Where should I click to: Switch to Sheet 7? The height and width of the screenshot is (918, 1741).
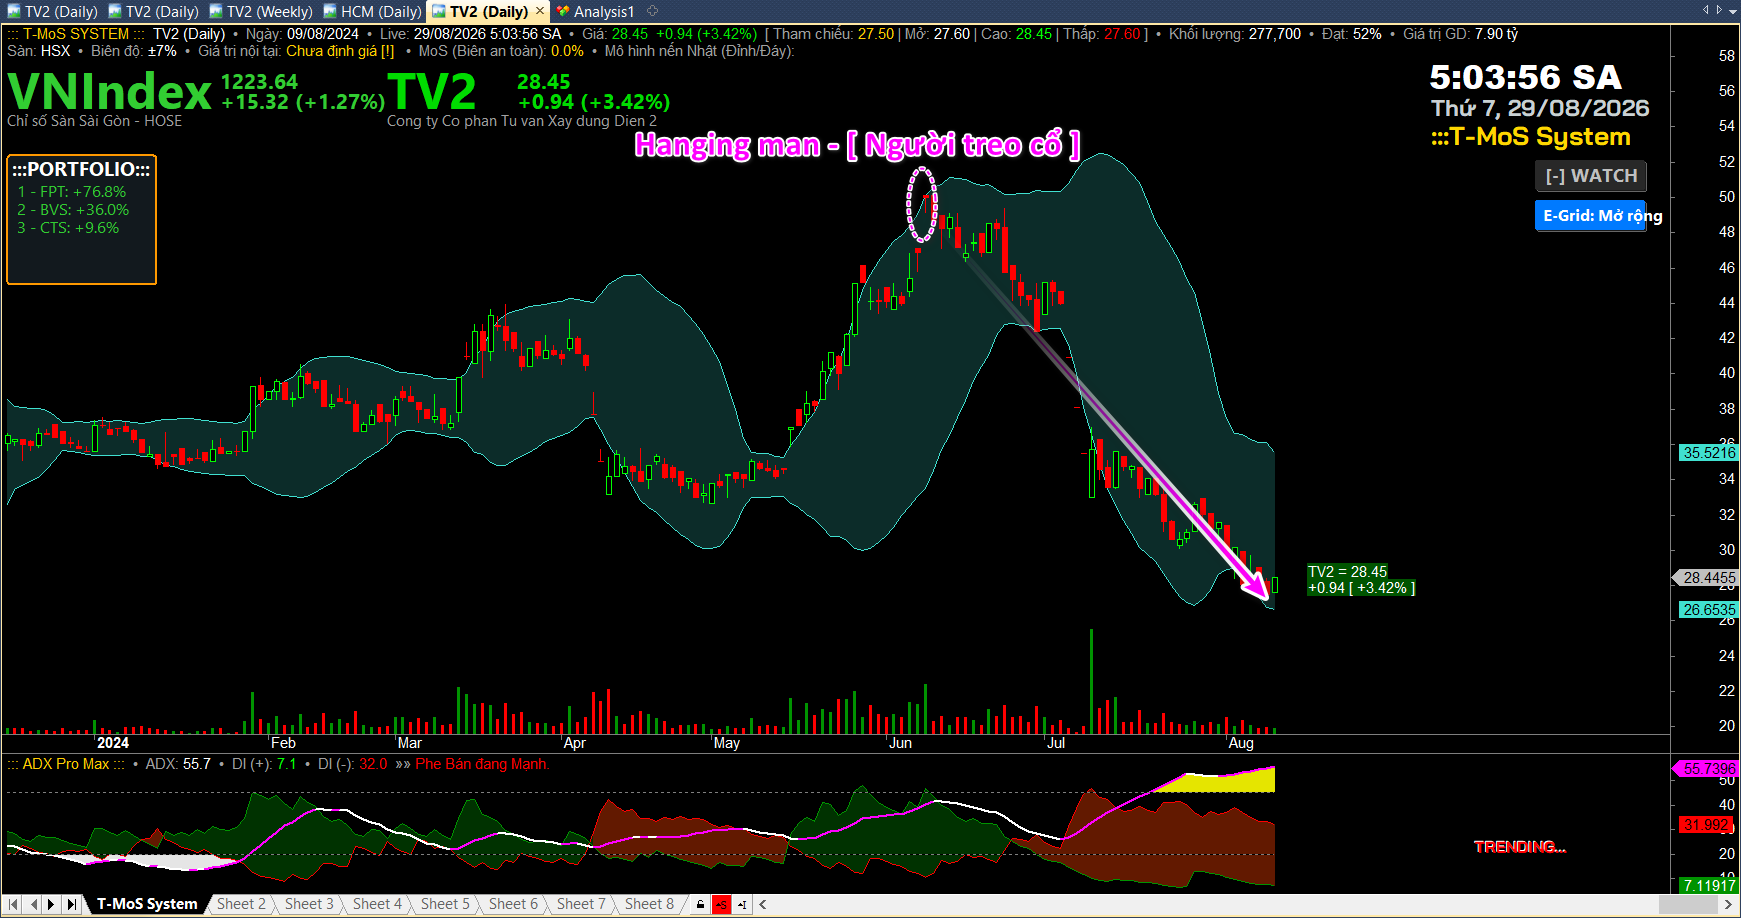pyautogui.click(x=581, y=904)
